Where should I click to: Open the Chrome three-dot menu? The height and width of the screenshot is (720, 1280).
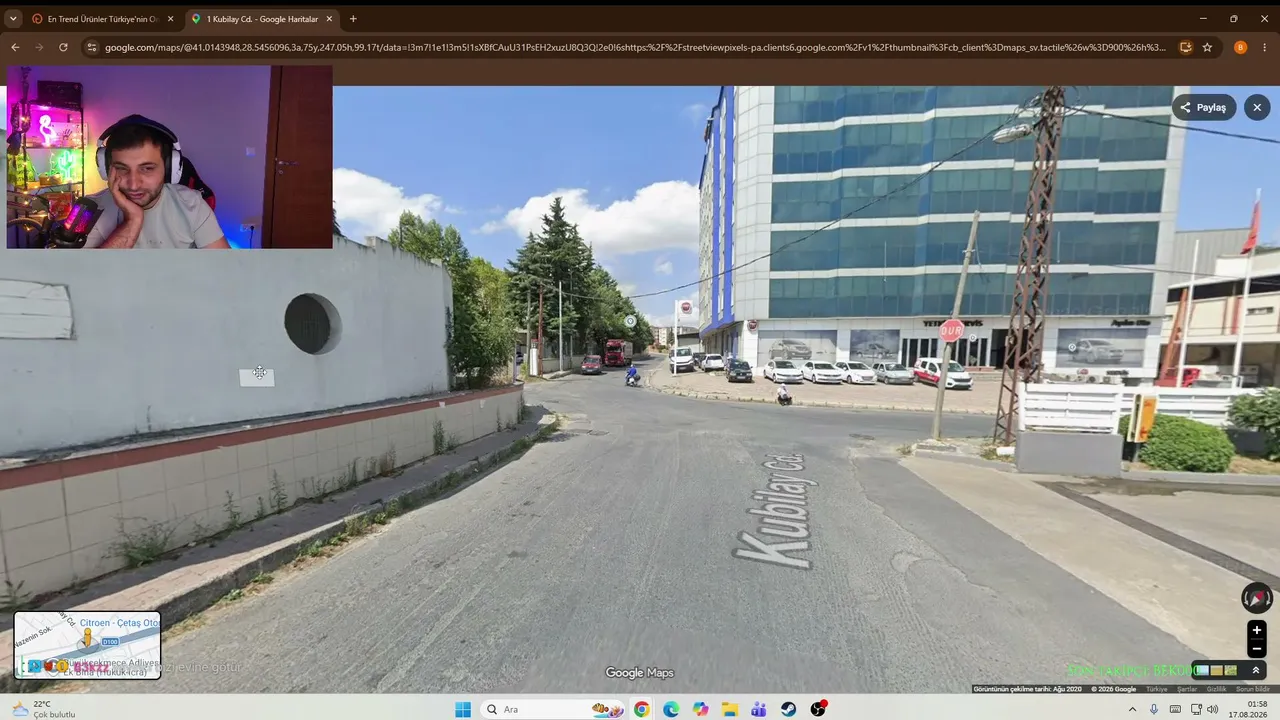[x=1265, y=47]
